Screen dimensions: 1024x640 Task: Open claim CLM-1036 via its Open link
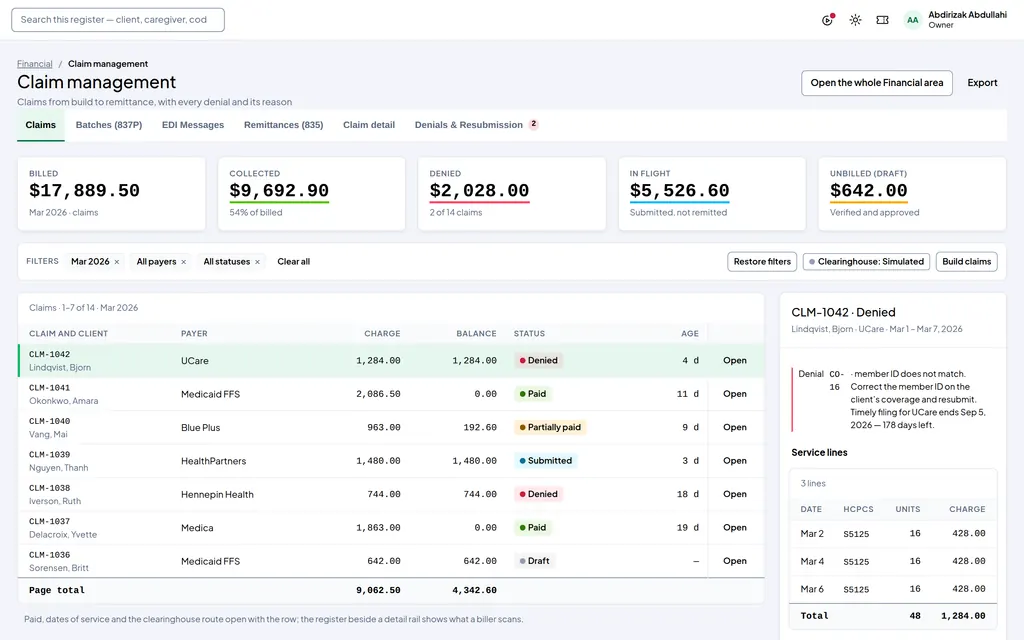[735, 561]
